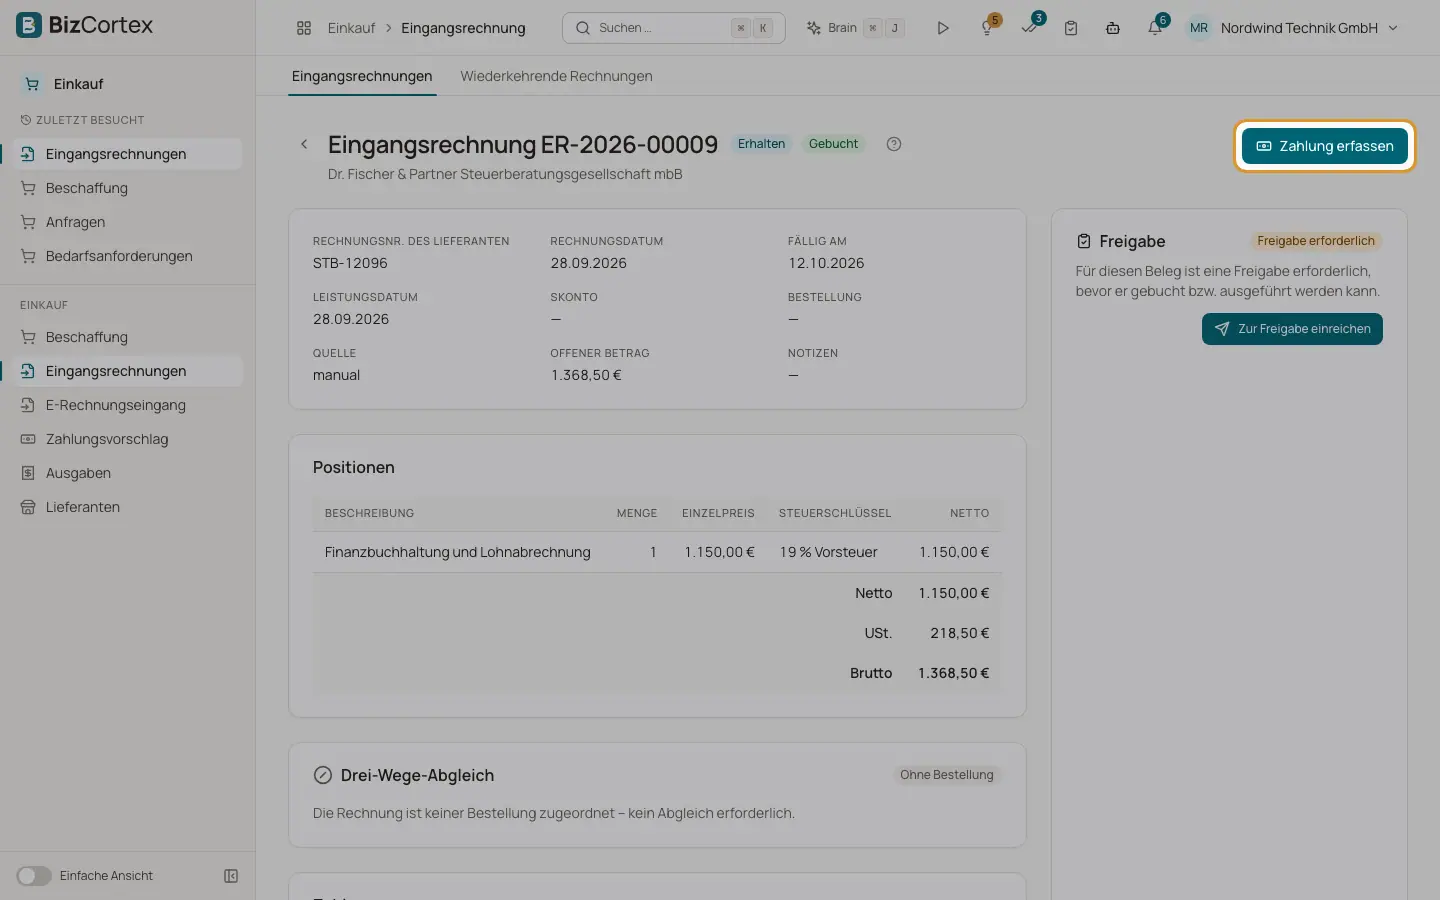Click the clock icon next to Zuletzt besucht
Screen dimensions: 1440x900
pos(26,120)
